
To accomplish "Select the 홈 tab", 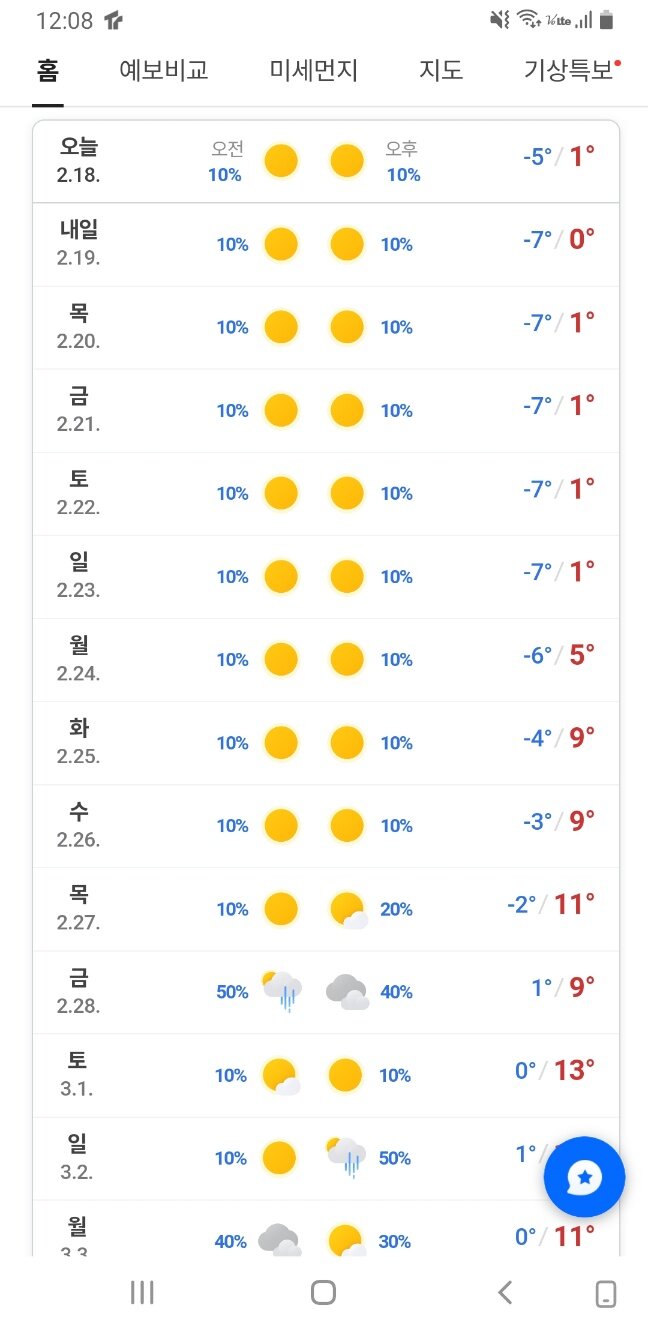I will coord(48,71).
